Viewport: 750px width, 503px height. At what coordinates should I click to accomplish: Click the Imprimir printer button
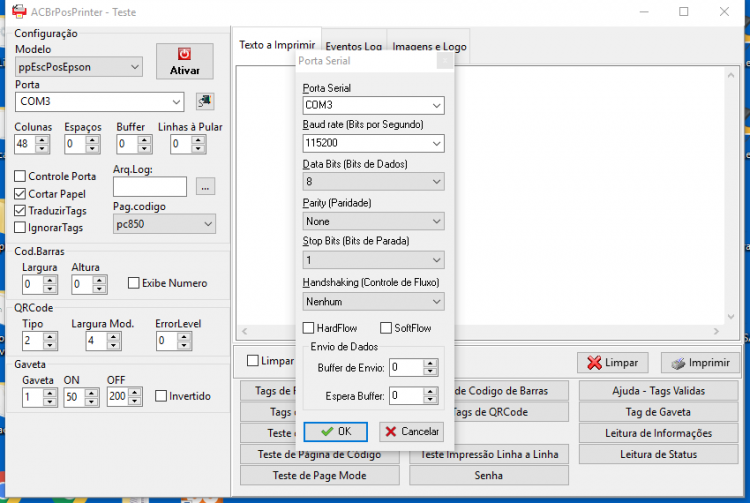point(700,362)
